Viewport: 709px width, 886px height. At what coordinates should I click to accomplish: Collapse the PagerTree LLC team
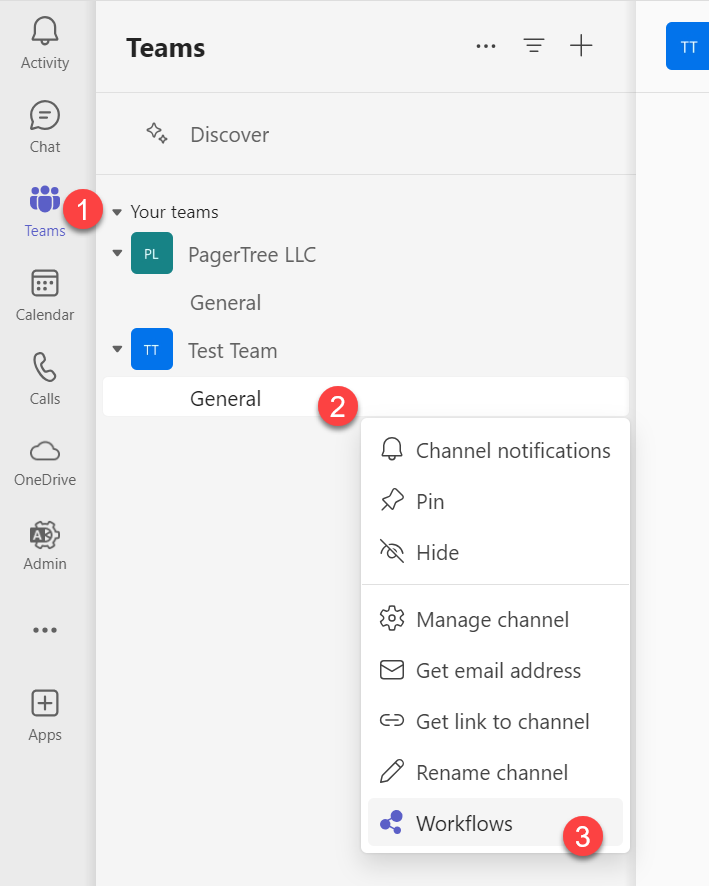tap(117, 253)
